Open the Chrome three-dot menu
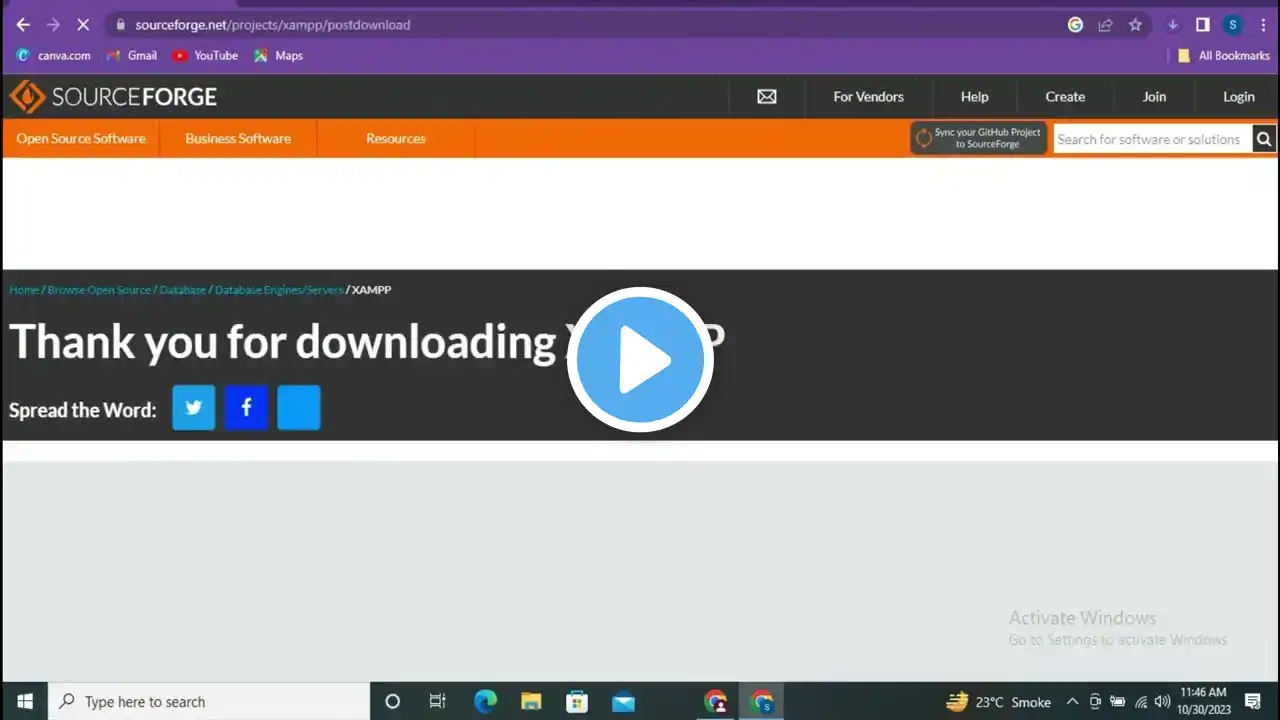The height and width of the screenshot is (720, 1280). (1263, 25)
